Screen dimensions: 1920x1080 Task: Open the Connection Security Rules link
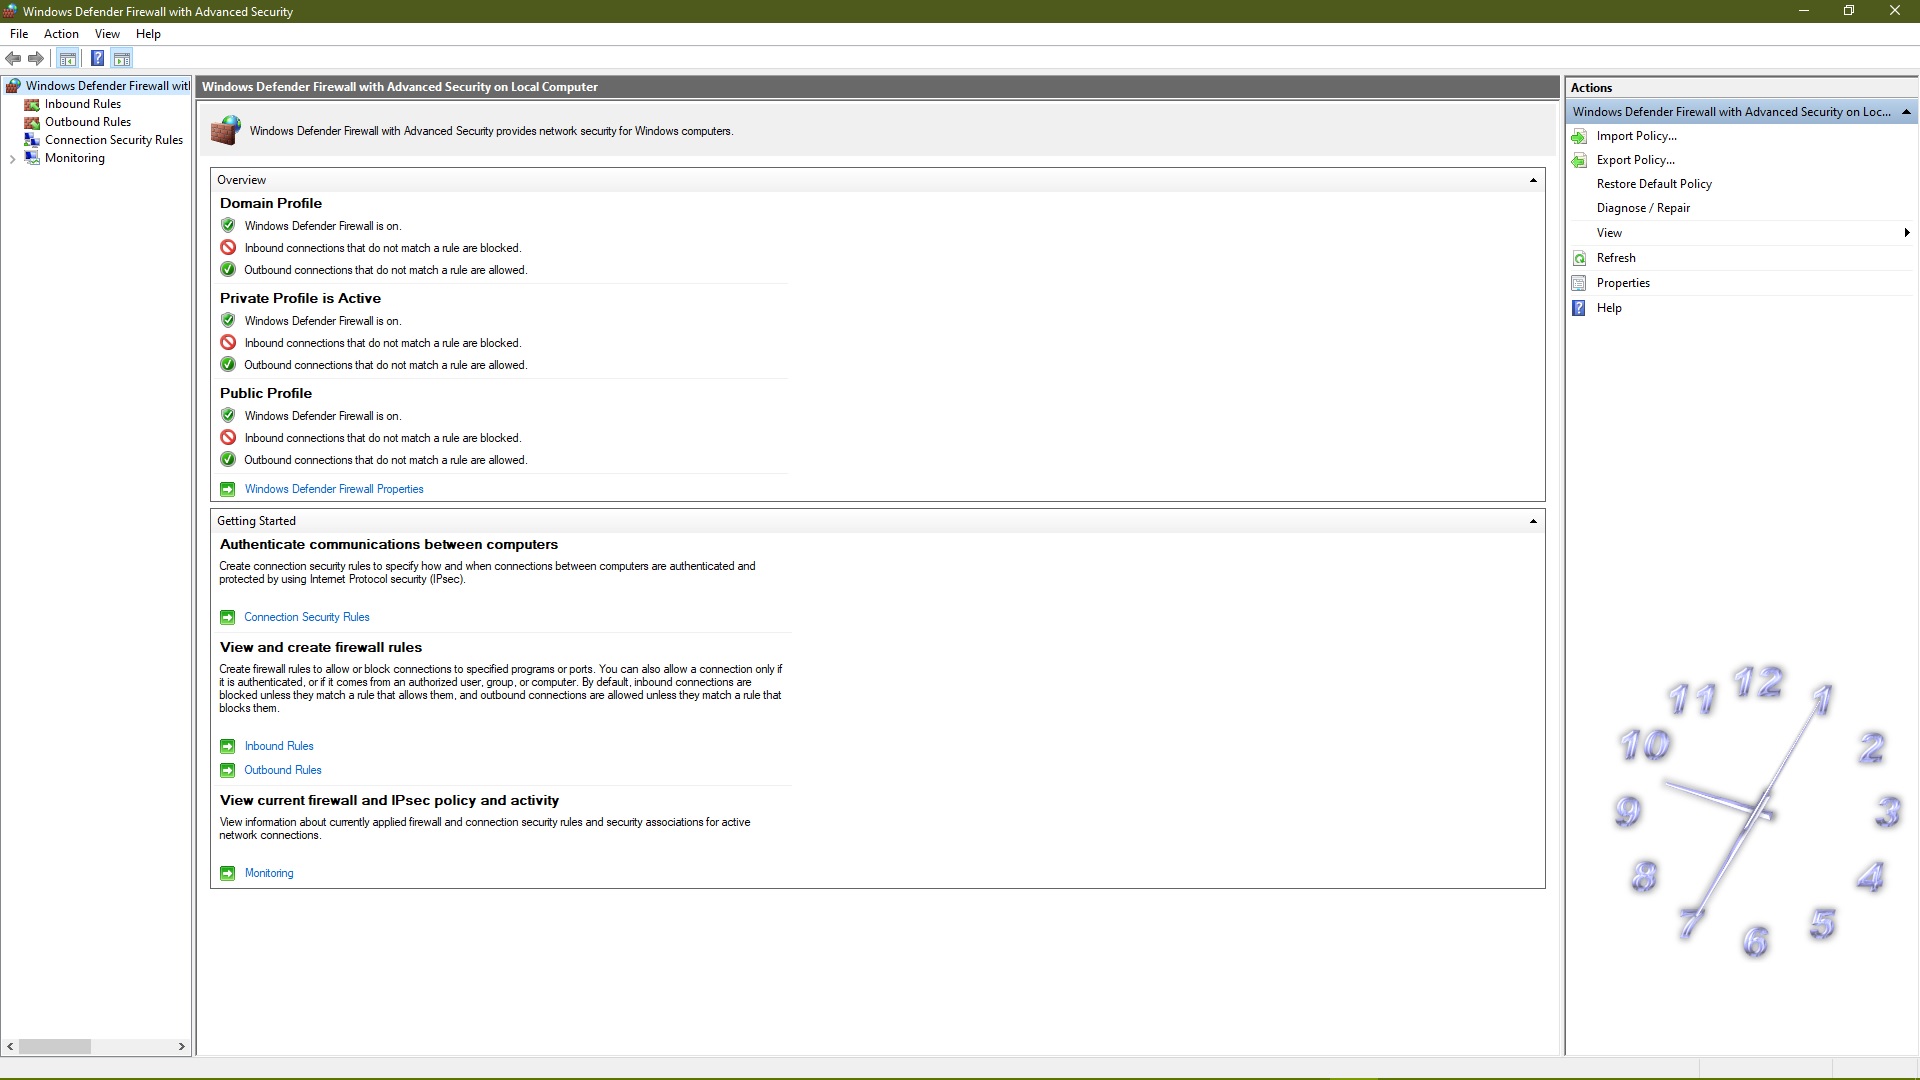tap(307, 617)
